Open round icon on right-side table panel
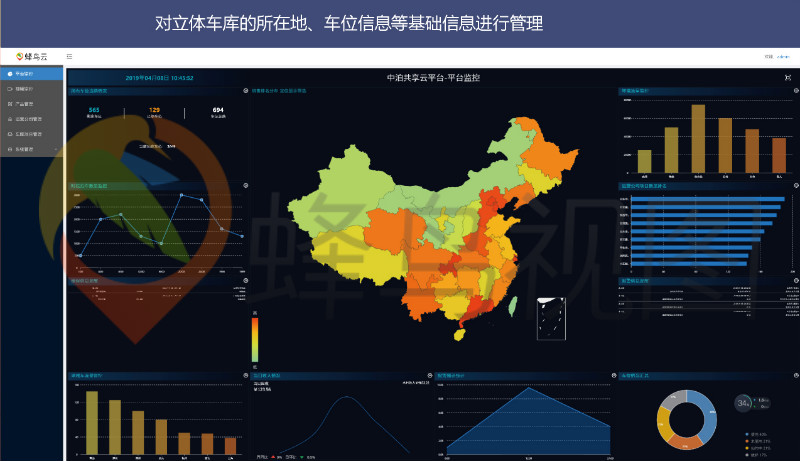Image resolution: width=800 pixels, height=461 pixels. point(796,280)
